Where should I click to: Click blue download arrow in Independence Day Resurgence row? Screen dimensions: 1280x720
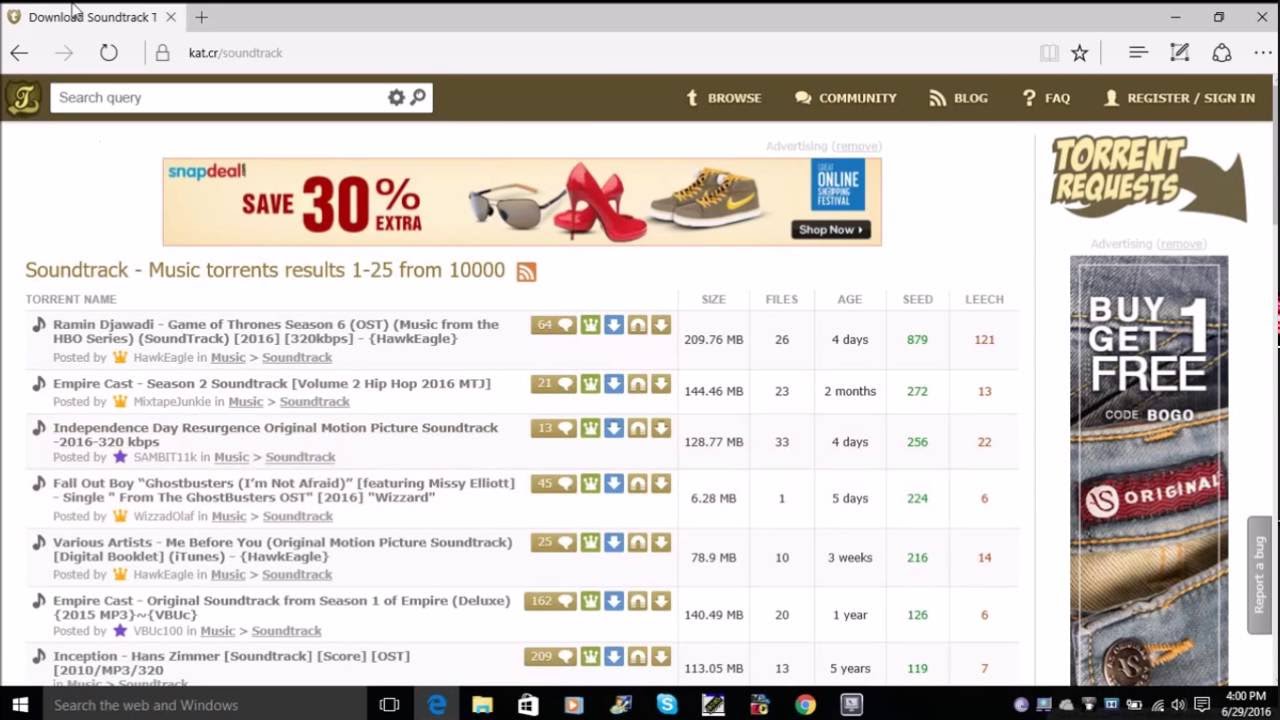point(614,428)
